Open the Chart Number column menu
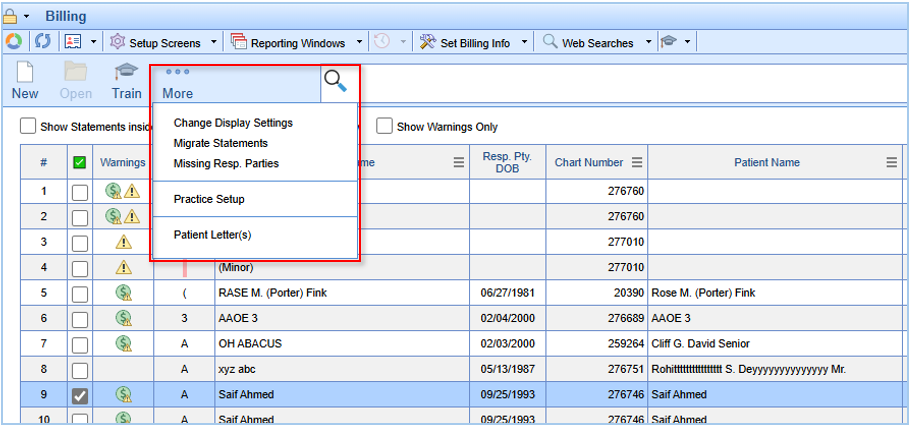Screen dimensions: 912x428 pos(637,163)
